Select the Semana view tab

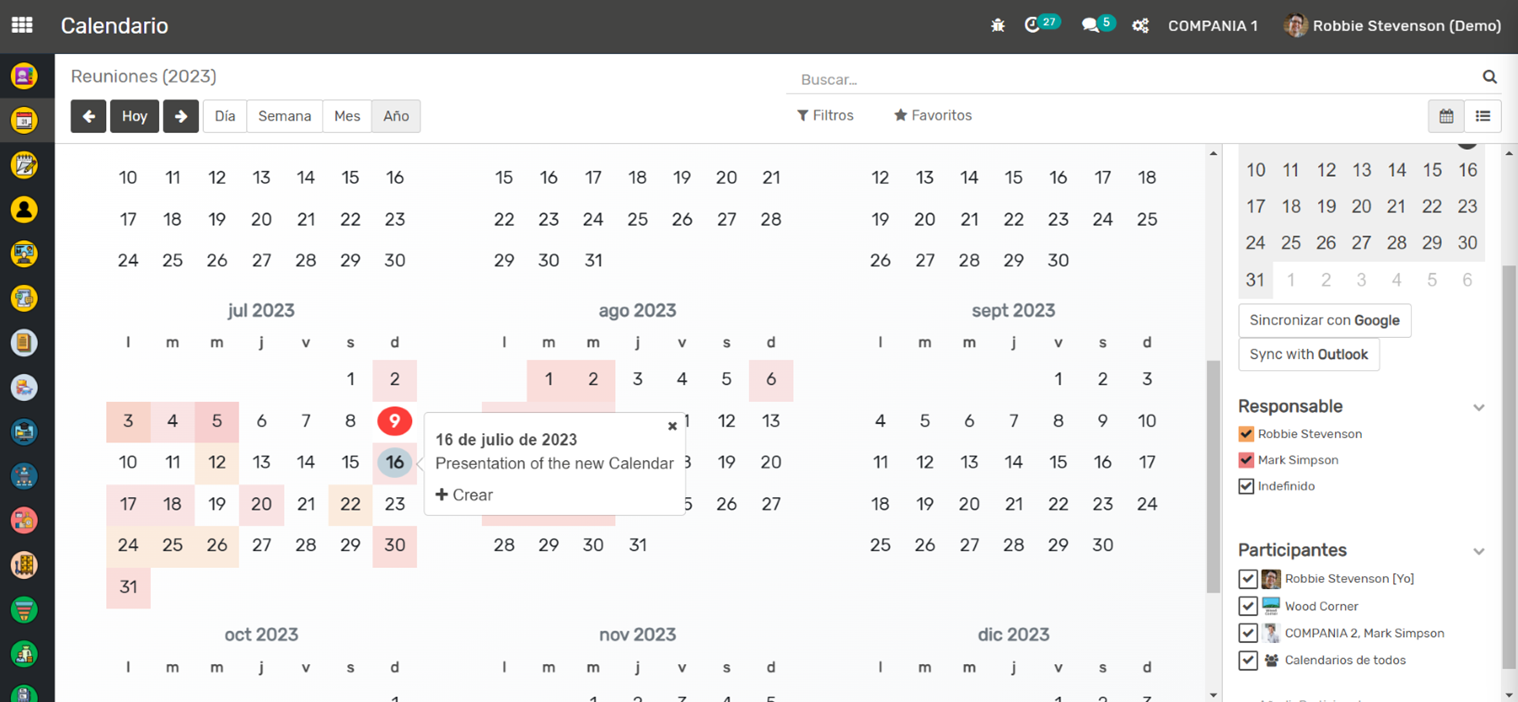point(284,116)
